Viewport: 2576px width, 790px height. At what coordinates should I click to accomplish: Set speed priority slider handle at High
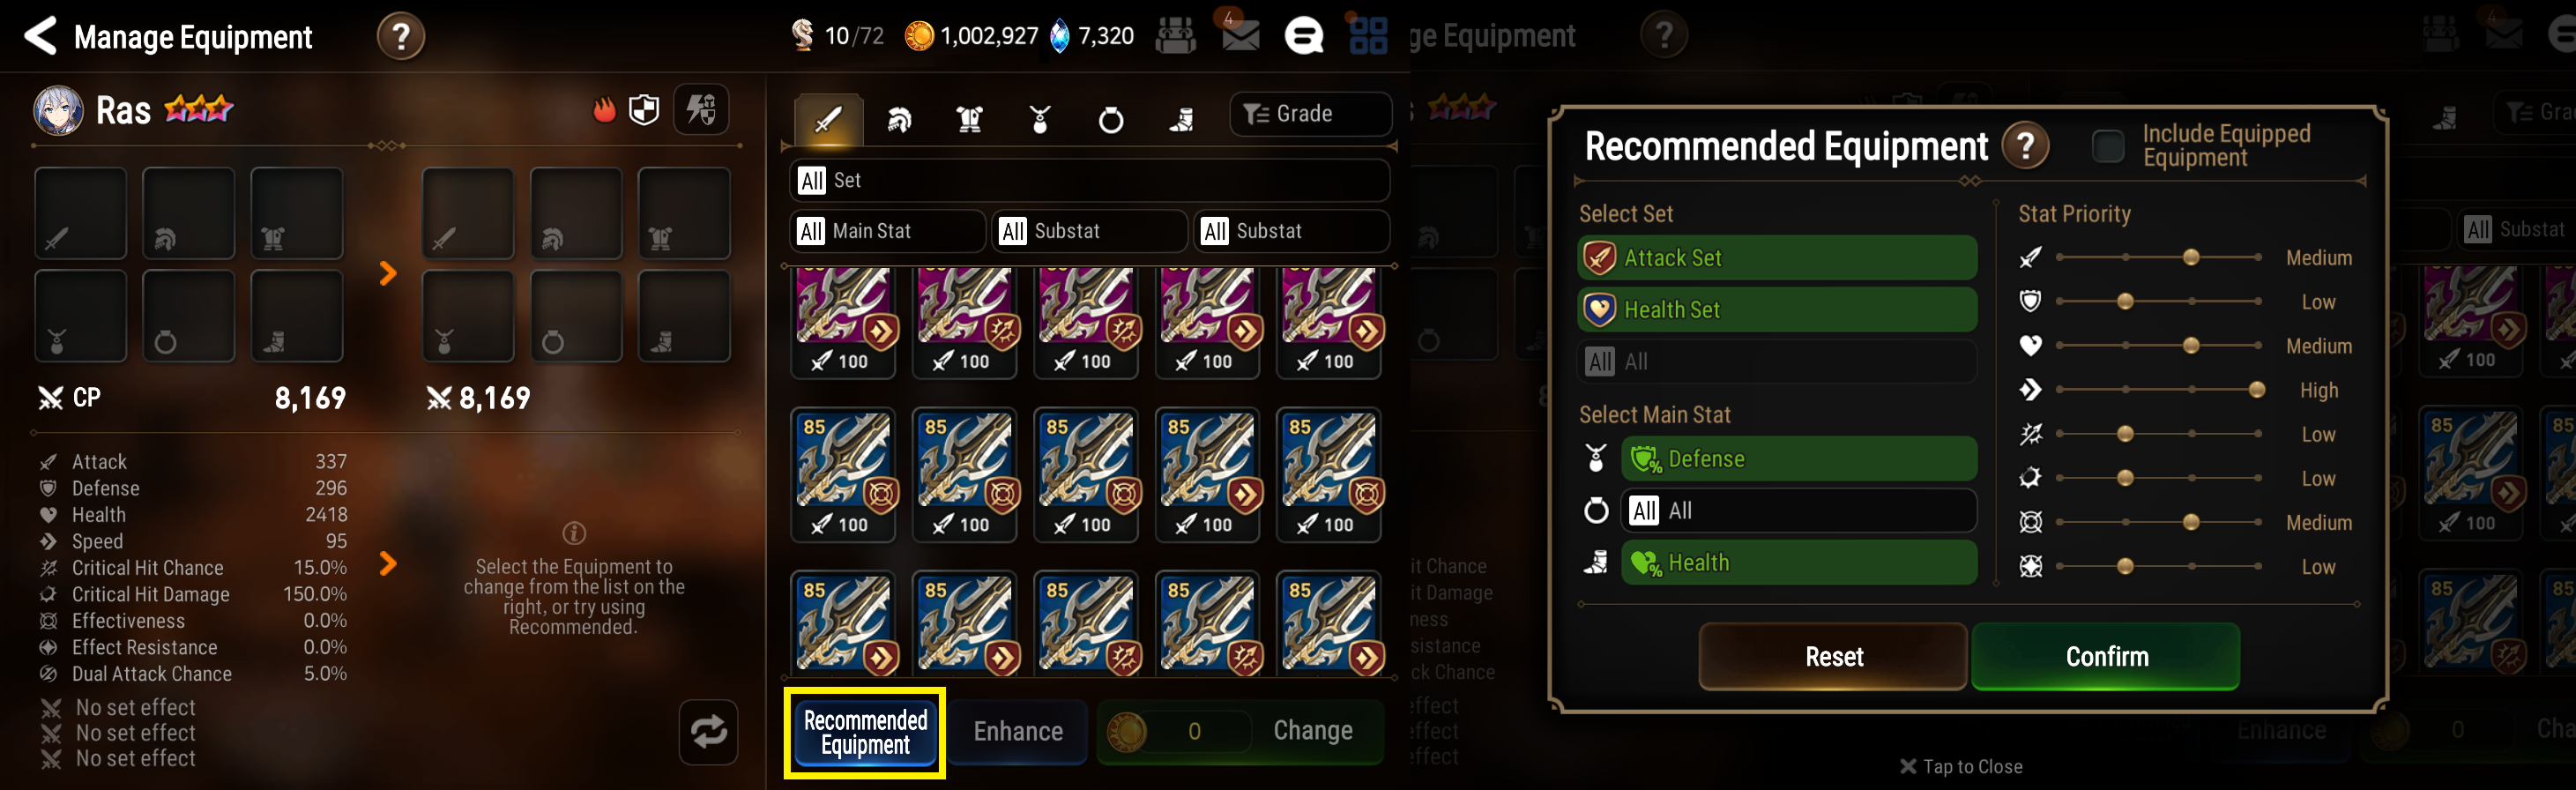pyautogui.click(x=2256, y=390)
